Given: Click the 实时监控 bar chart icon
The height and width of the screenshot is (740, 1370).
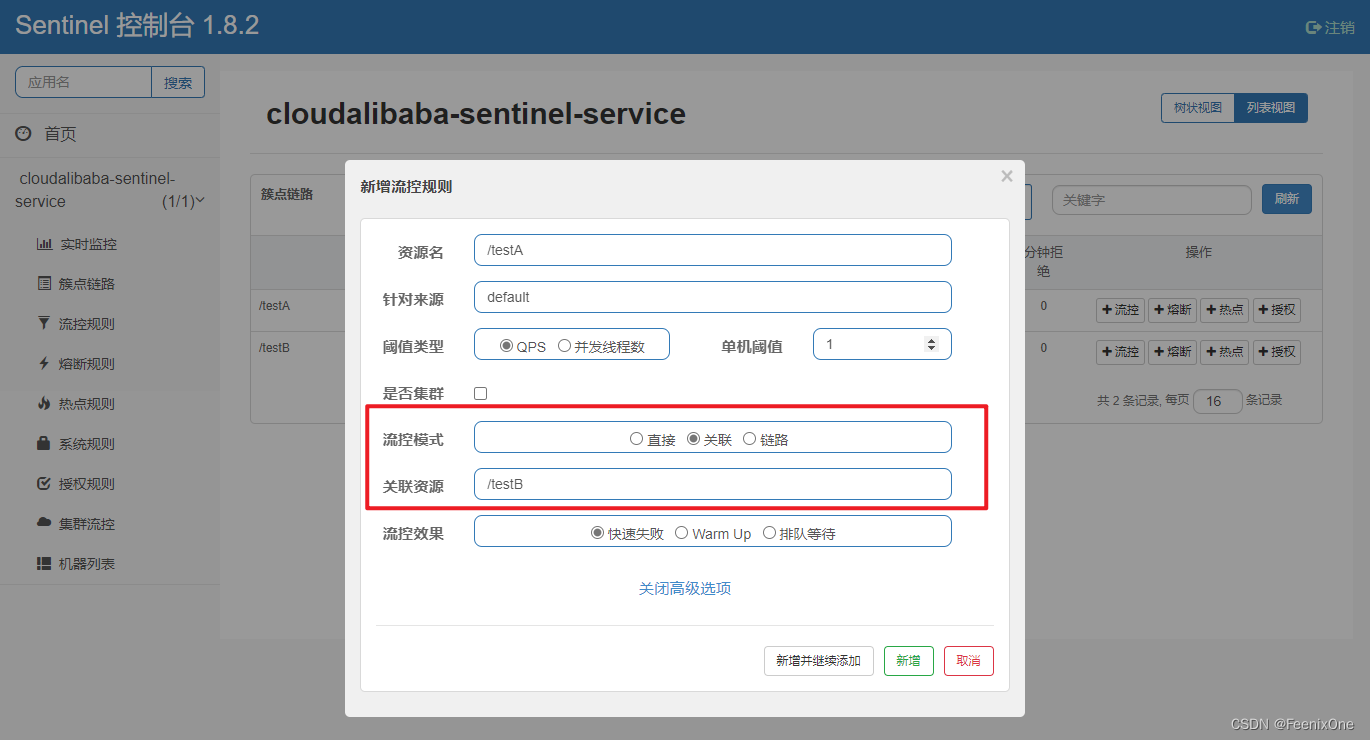Looking at the screenshot, I should [44, 244].
